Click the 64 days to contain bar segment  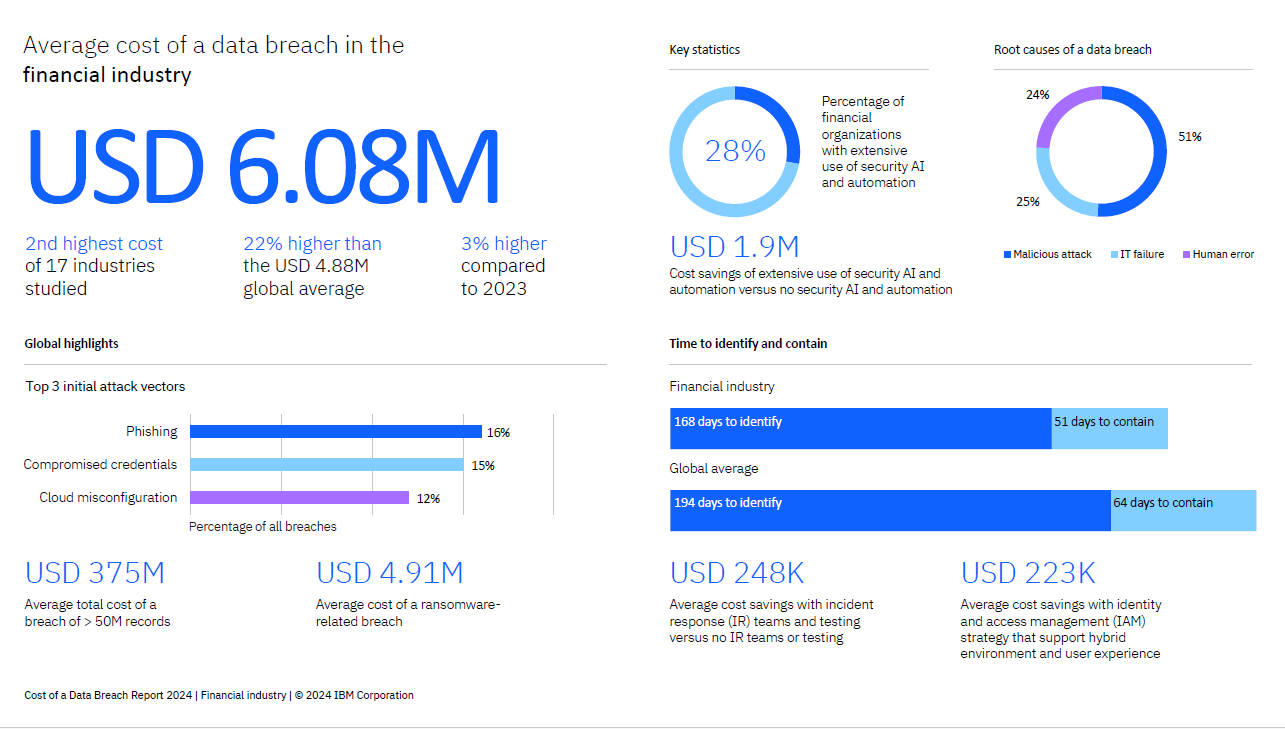pos(1183,510)
